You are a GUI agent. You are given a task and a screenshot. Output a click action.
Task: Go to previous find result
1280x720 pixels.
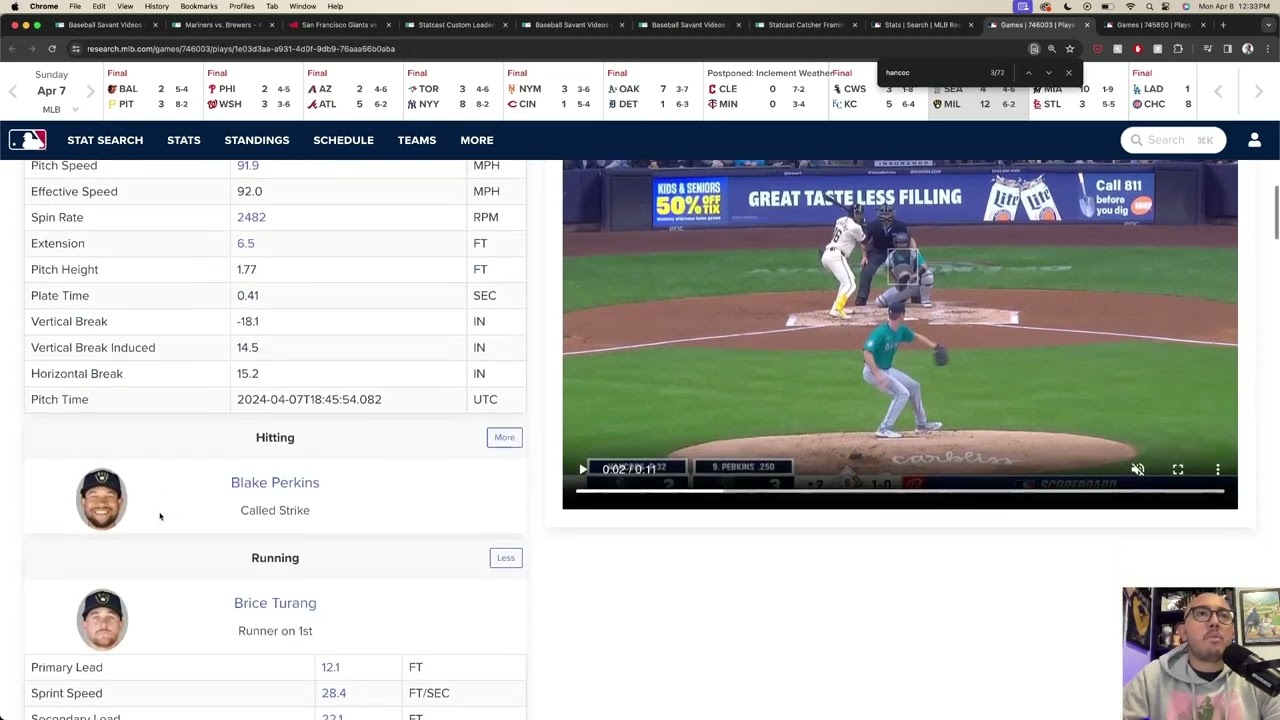pyautogui.click(x=1028, y=72)
